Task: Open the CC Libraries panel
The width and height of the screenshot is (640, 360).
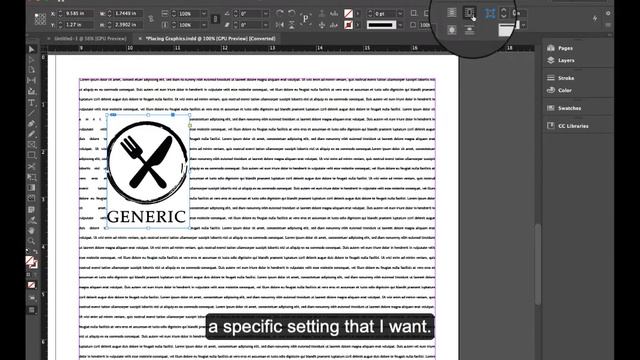Action: click(x=567, y=126)
